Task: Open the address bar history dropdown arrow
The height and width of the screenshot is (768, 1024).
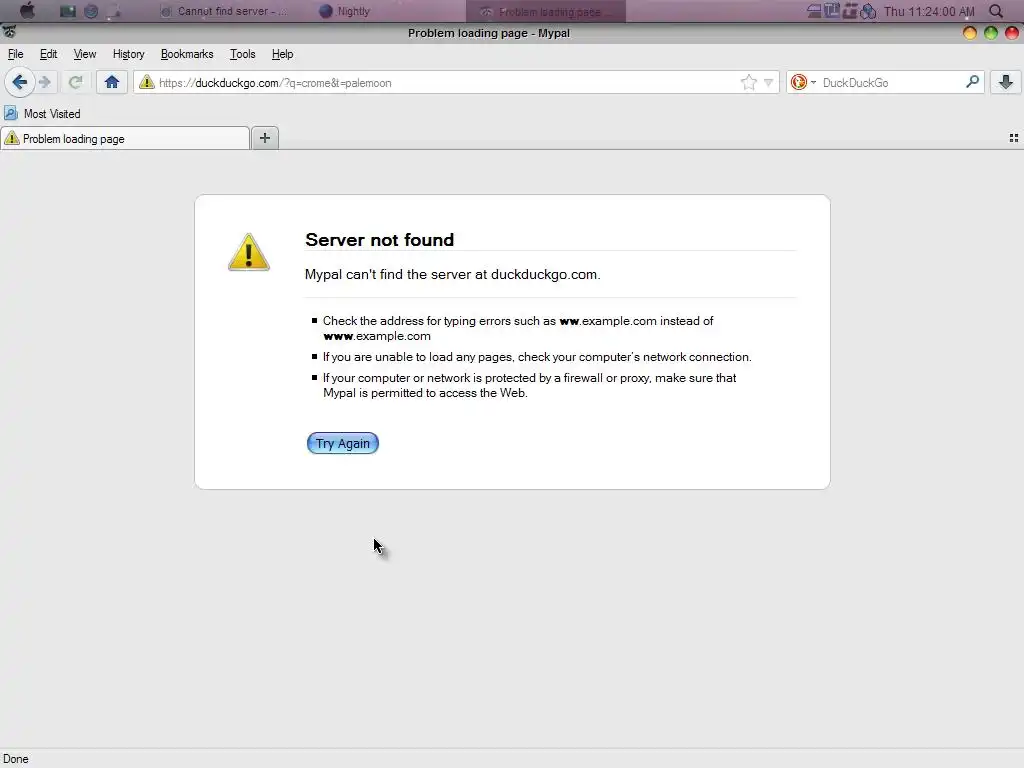Action: (769, 83)
